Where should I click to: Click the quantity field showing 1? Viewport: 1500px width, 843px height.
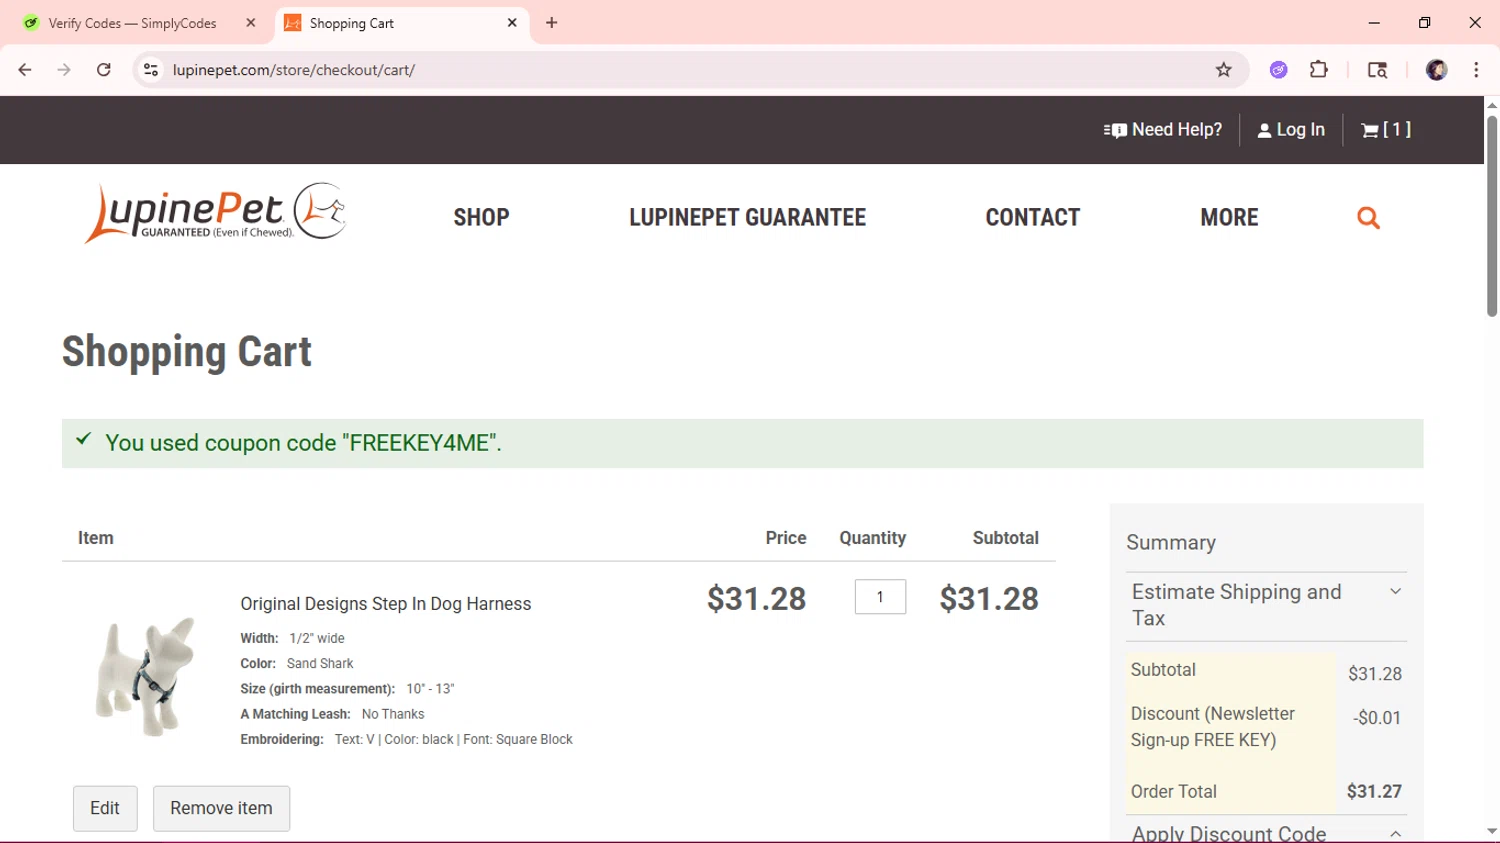[x=880, y=597]
